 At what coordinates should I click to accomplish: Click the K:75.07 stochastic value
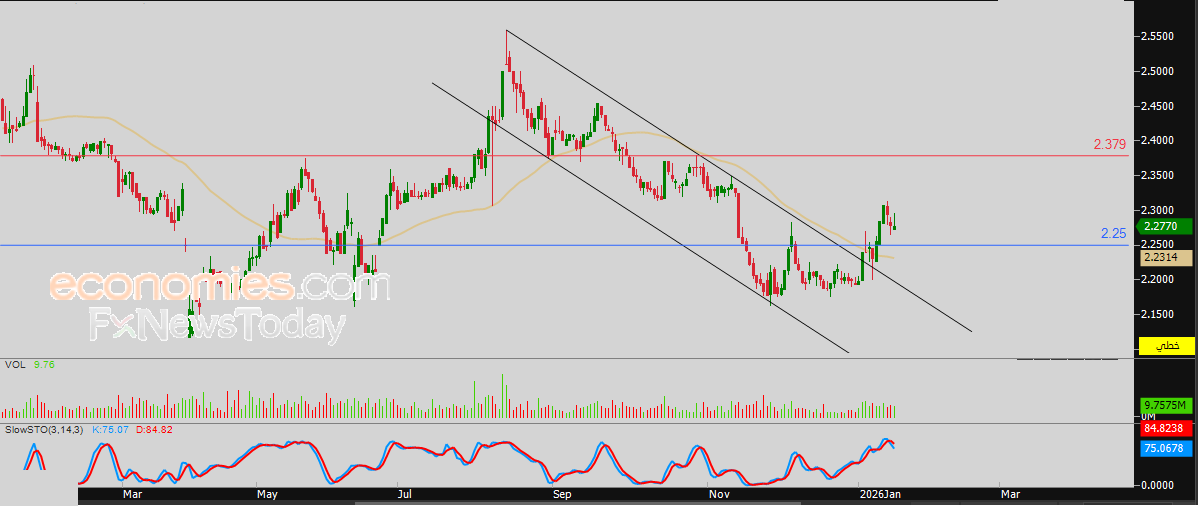pos(111,430)
